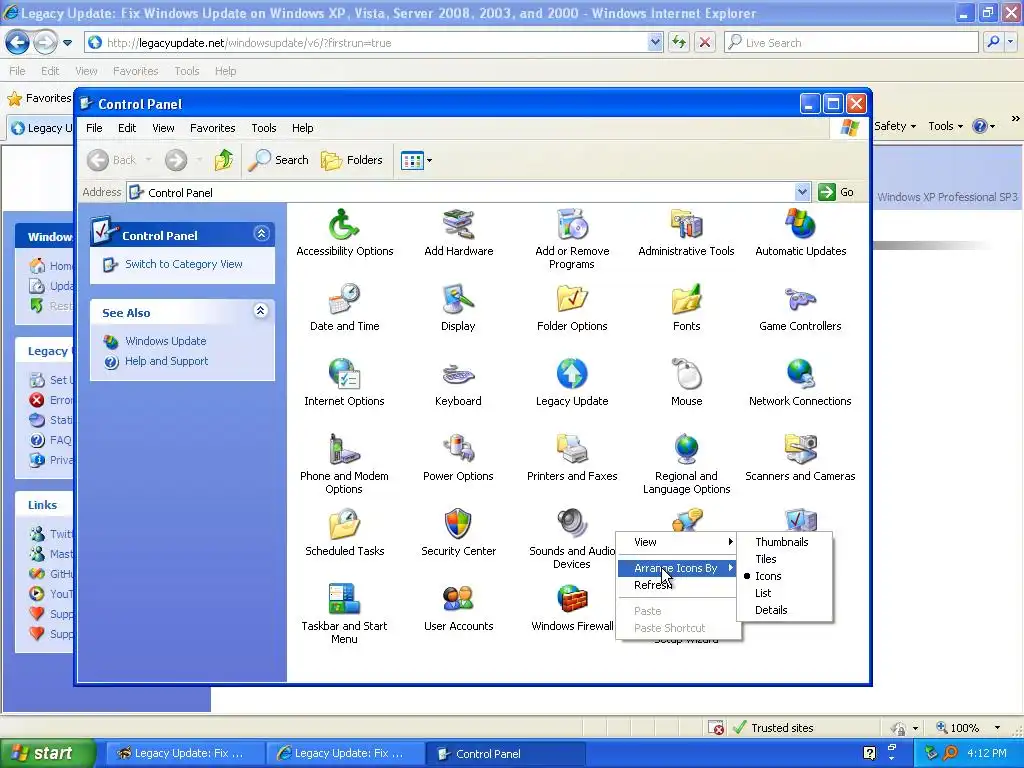Open the Back button history arrow
This screenshot has height=768, width=1024.
pos(148,160)
